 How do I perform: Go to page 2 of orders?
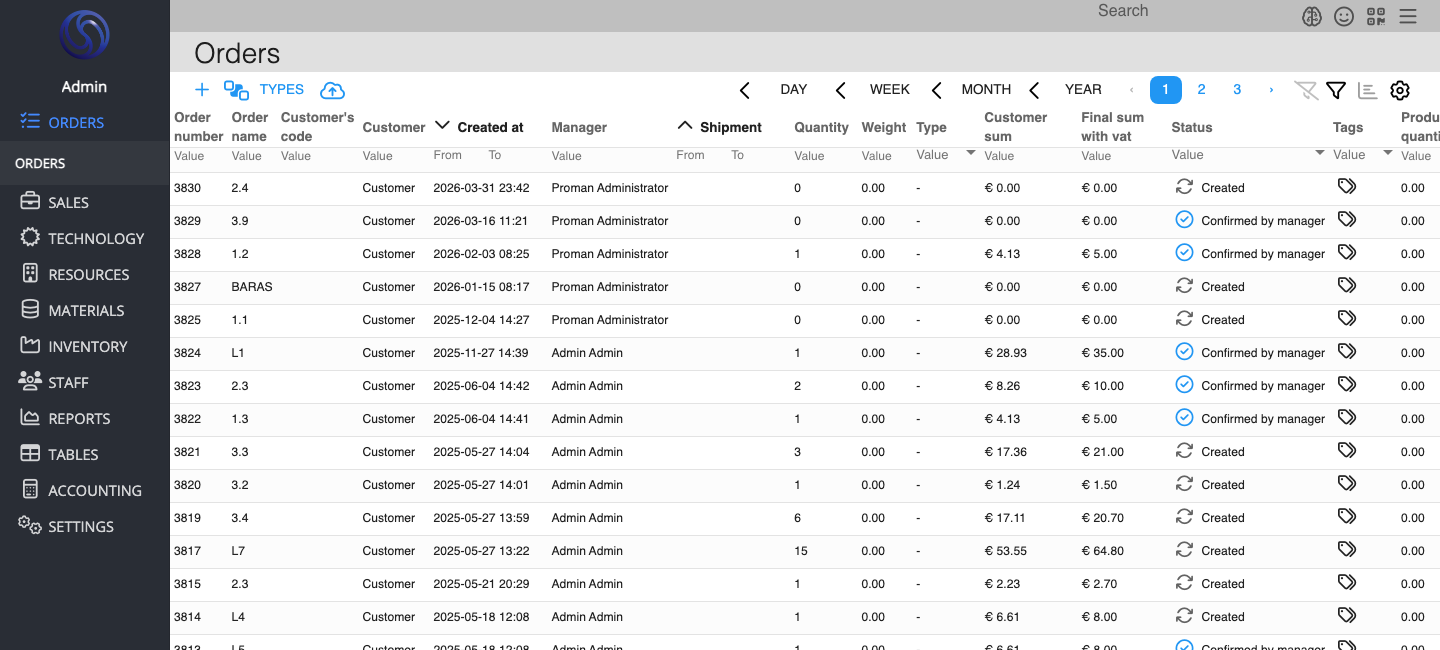coord(1201,89)
